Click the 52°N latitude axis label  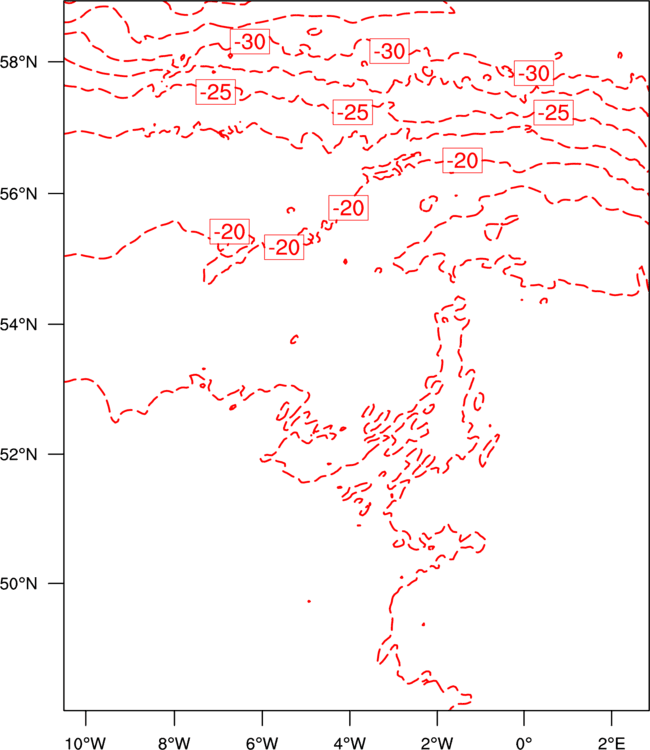19,454
